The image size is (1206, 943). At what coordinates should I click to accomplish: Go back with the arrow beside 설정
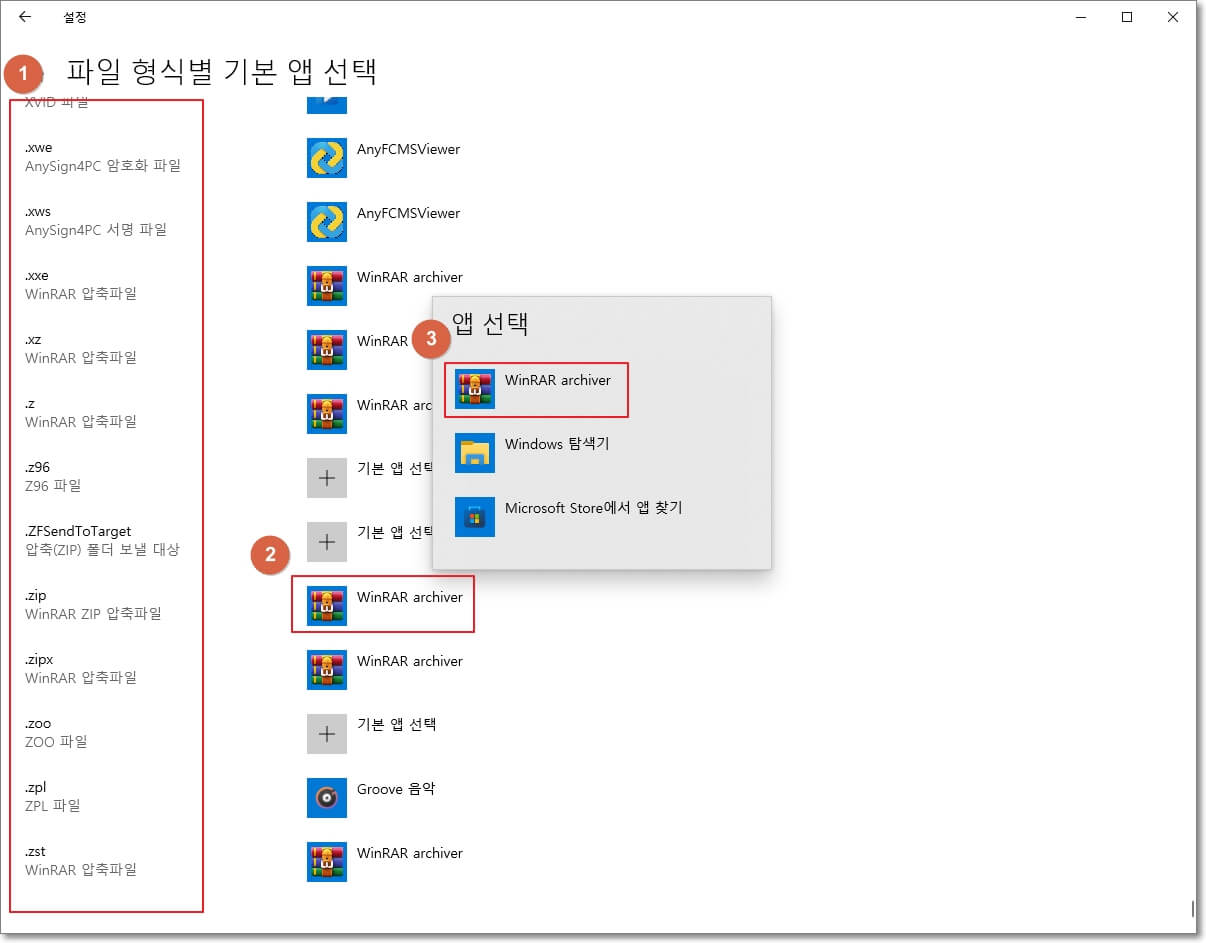[25, 17]
